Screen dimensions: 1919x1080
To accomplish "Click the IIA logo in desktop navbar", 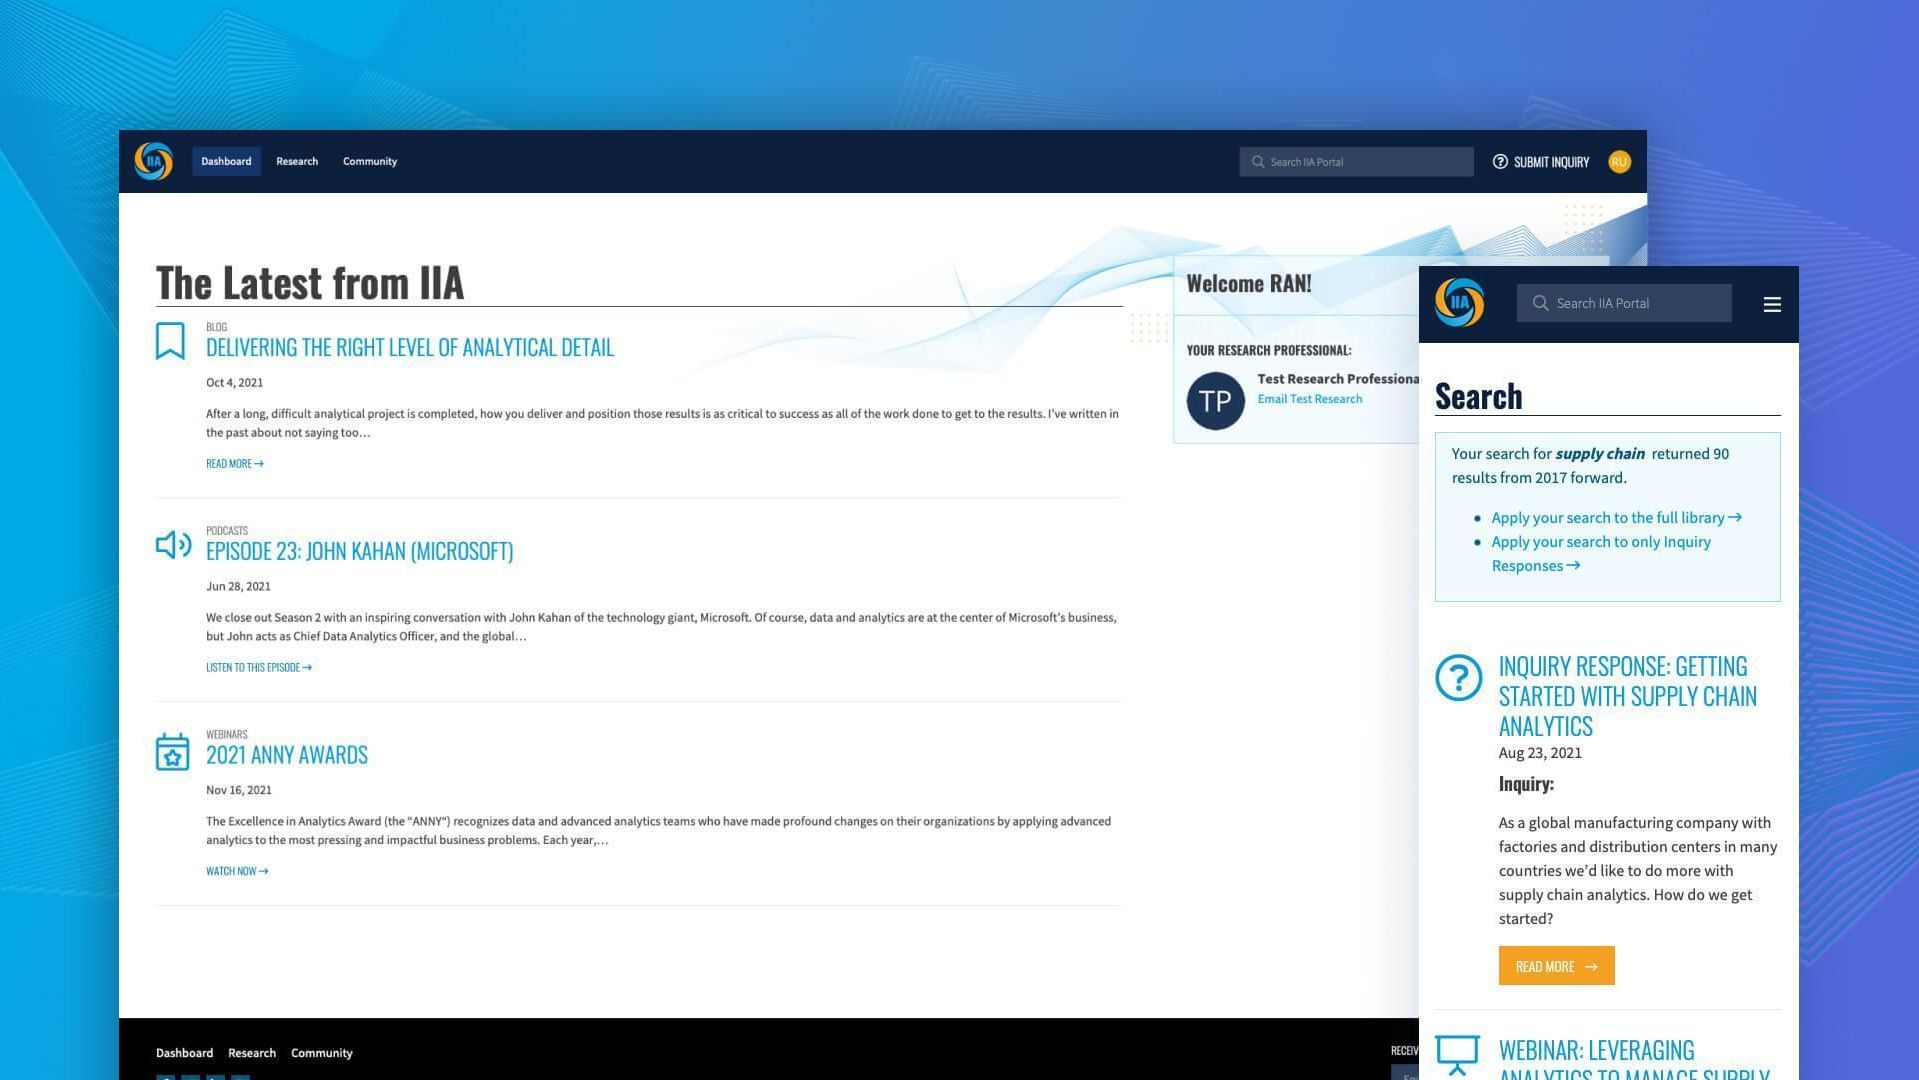I will click(153, 161).
